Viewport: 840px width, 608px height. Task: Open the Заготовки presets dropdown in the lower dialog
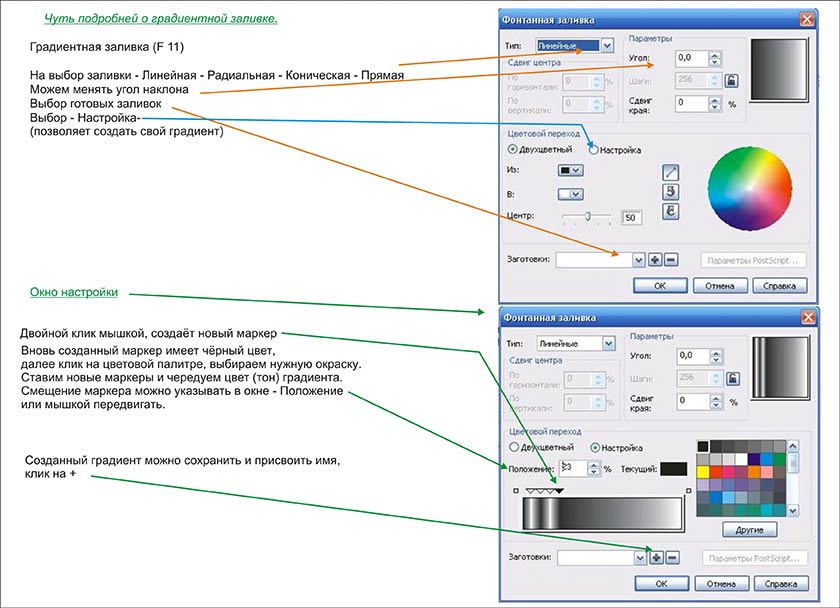click(638, 557)
